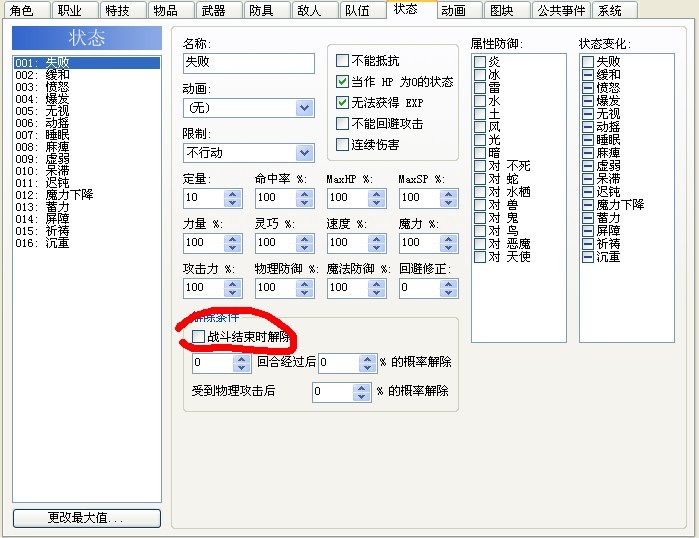Go to the 武器 tab
The height and width of the screenshot is (538, 699).
[219, 10]
